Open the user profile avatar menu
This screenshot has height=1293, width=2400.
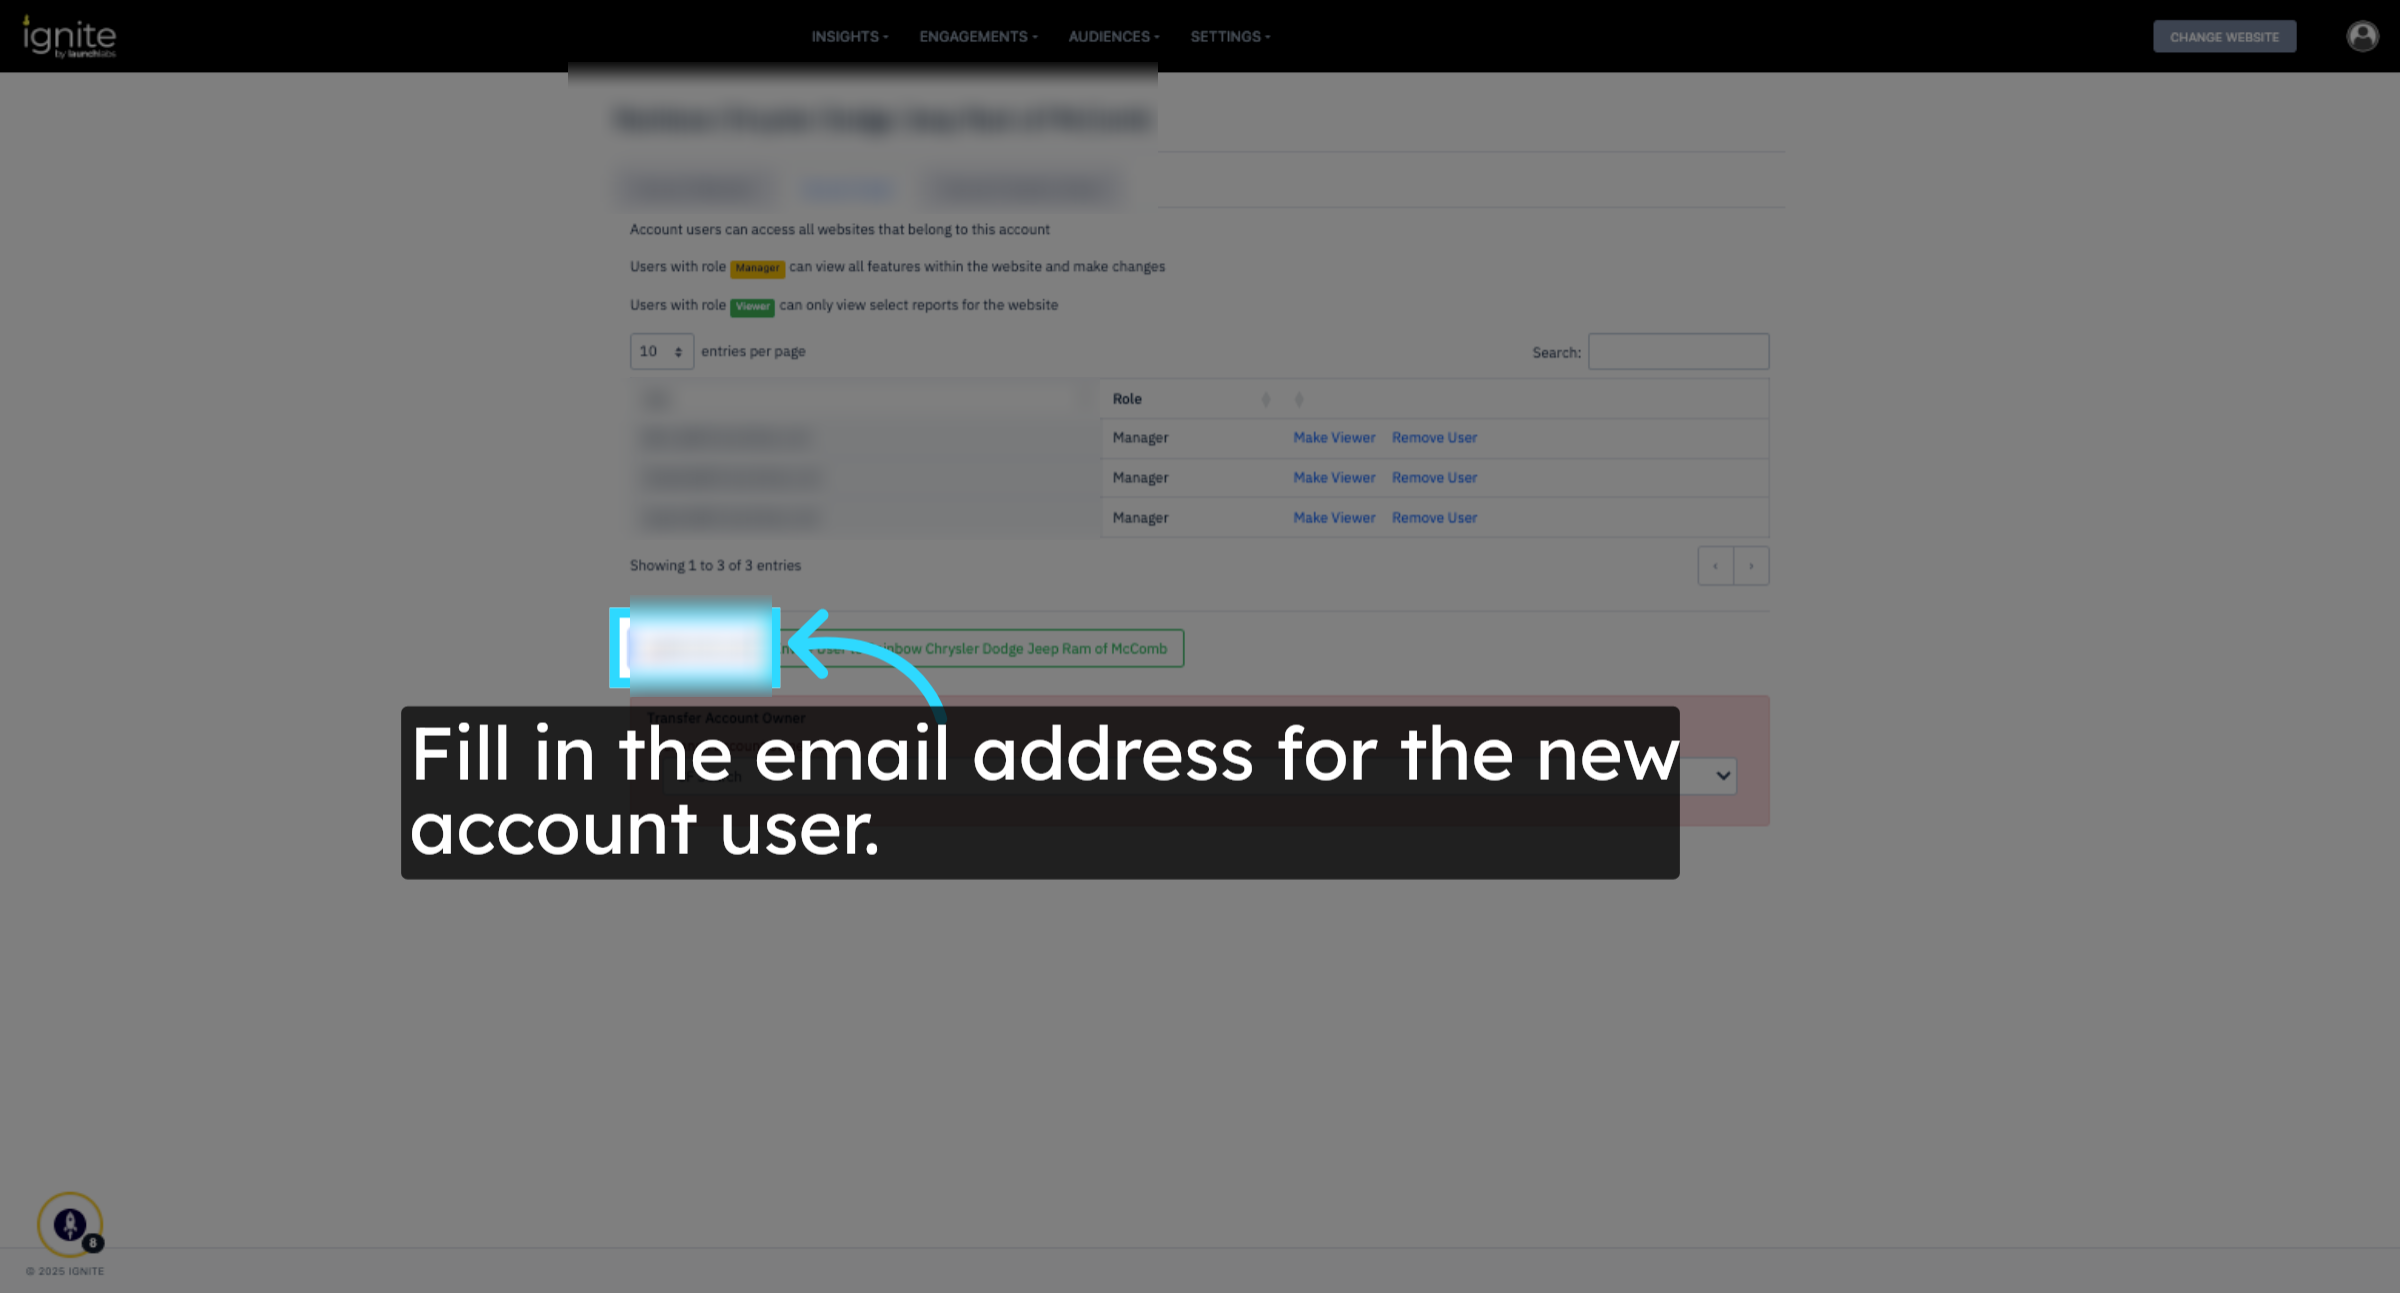pyautogui.click(x=2362, y=37)
